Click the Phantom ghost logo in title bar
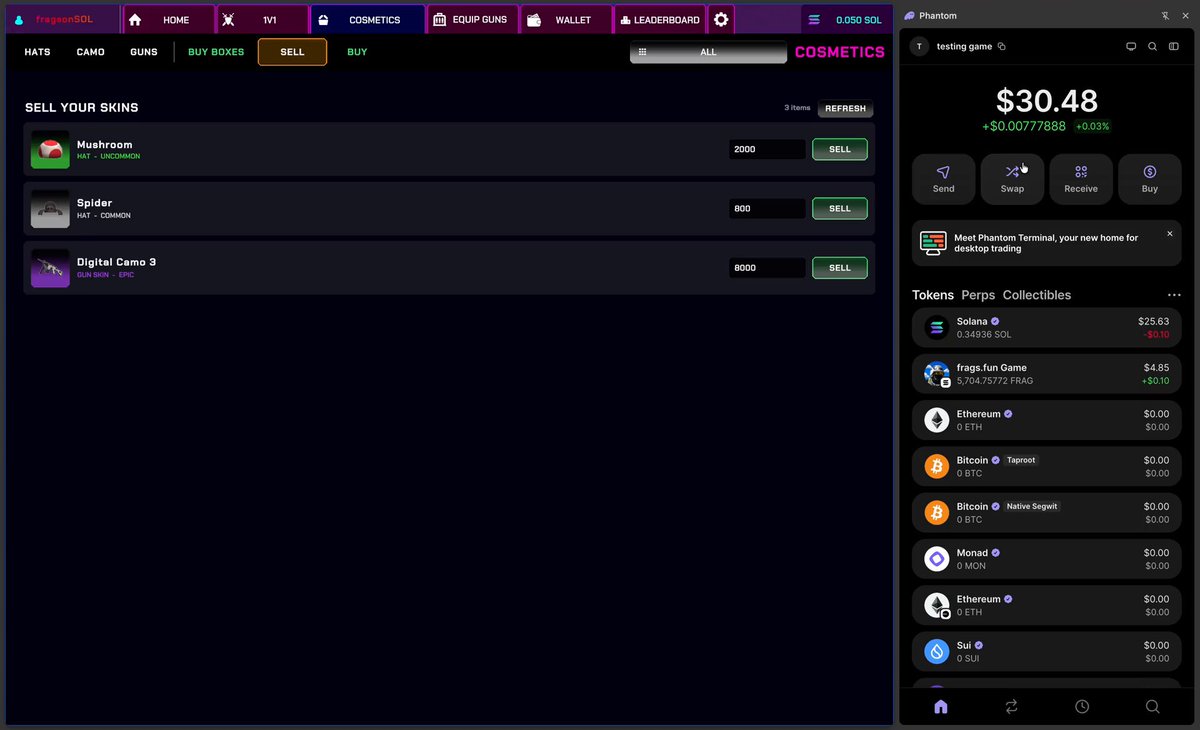1200x730 pixels. [x=909, y=16]
